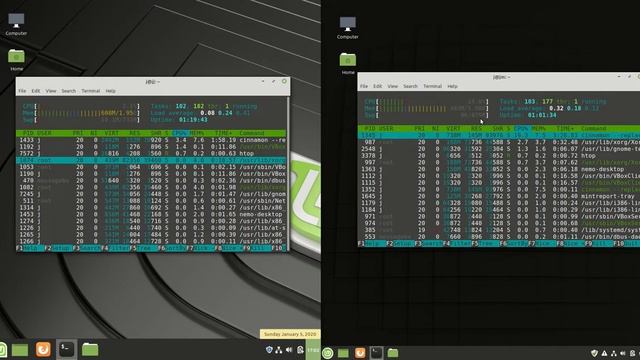Viewport: 640px width, 360px height.
Task: Open View menu in left terminal
Action: 51,91
